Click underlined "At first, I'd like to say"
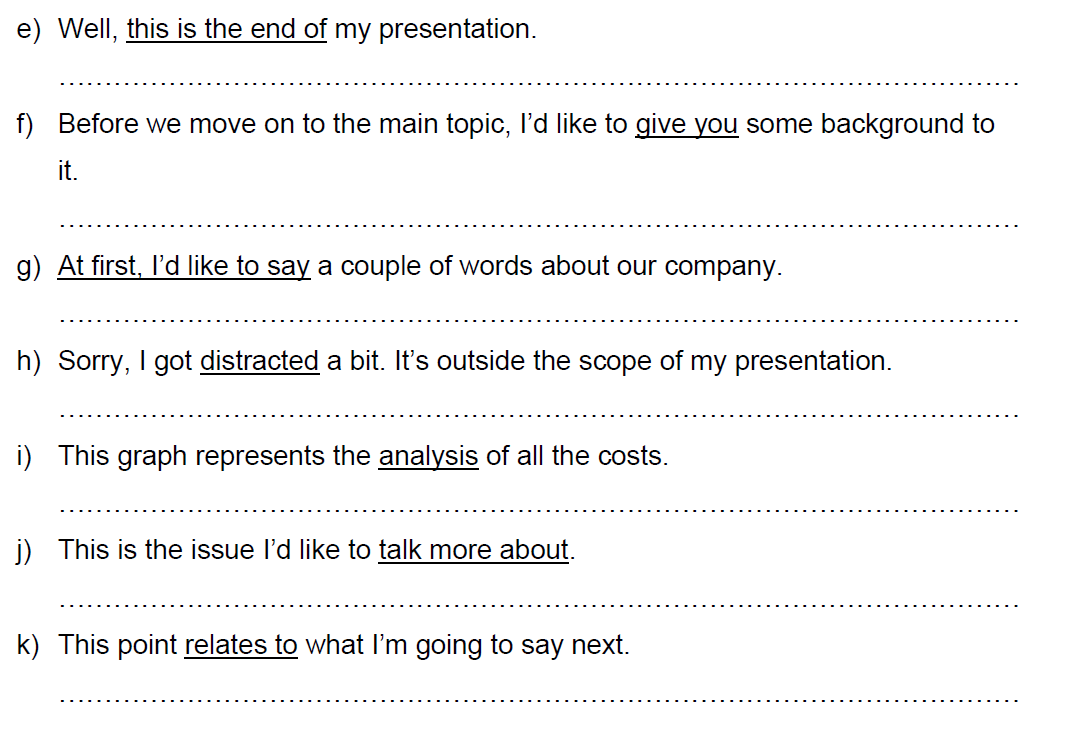The width and height of the screenshot is (1092, 731). [184, 267]
